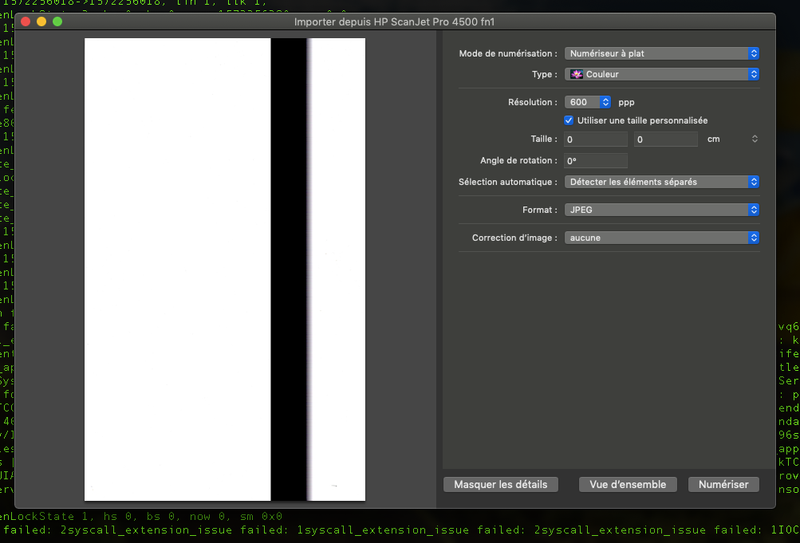
Task: Zoom the scanner window with green button
Action: [58, 21]
